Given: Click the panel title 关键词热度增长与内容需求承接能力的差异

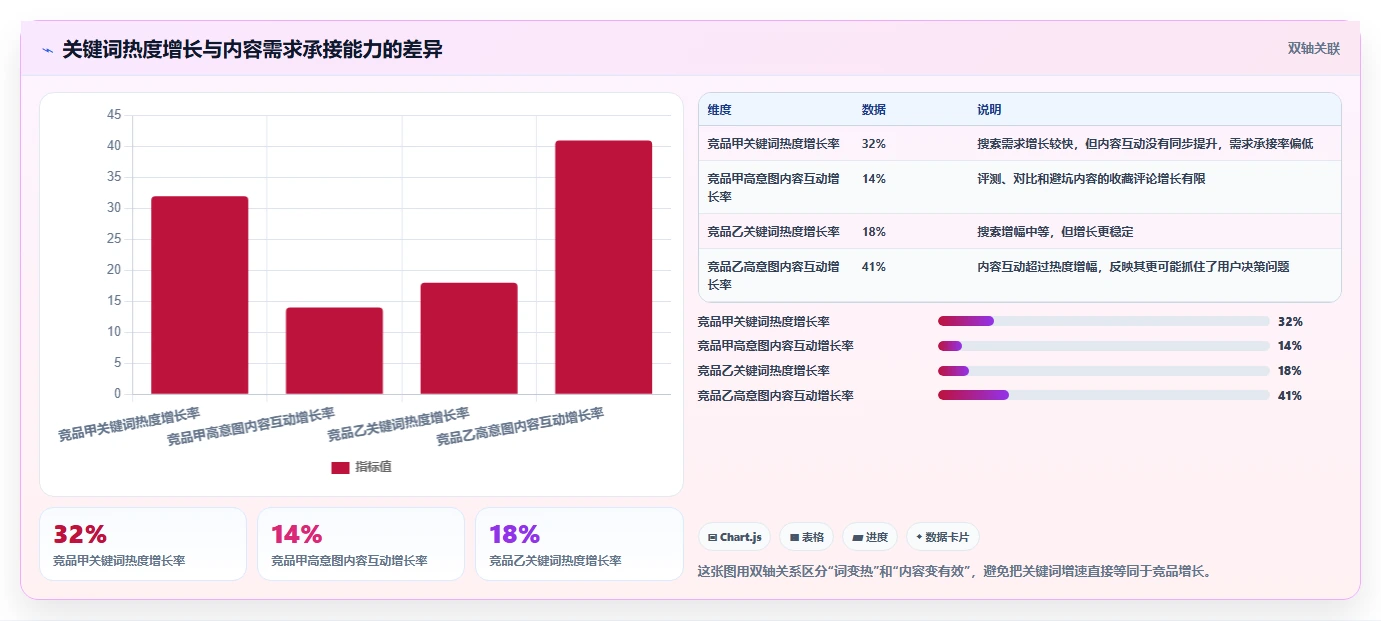Looking at the screenshot, I should (x=252, y=50).
